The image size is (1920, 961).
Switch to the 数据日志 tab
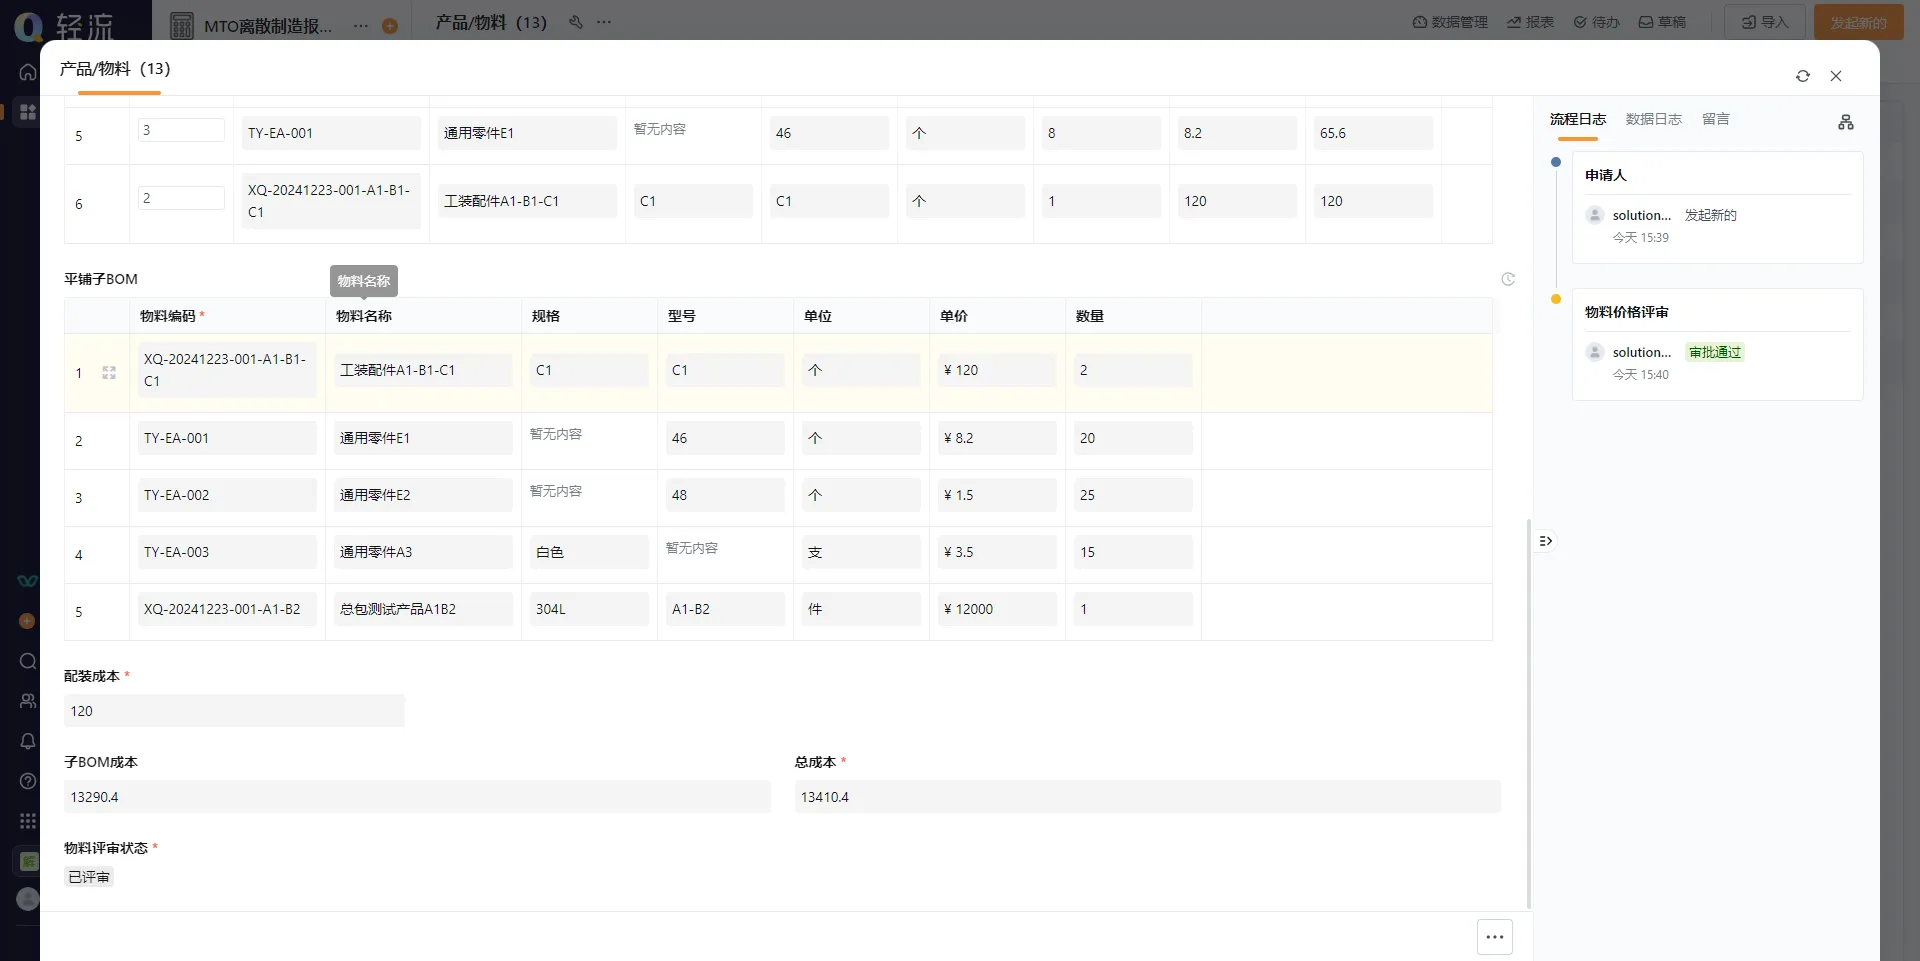1653,119
